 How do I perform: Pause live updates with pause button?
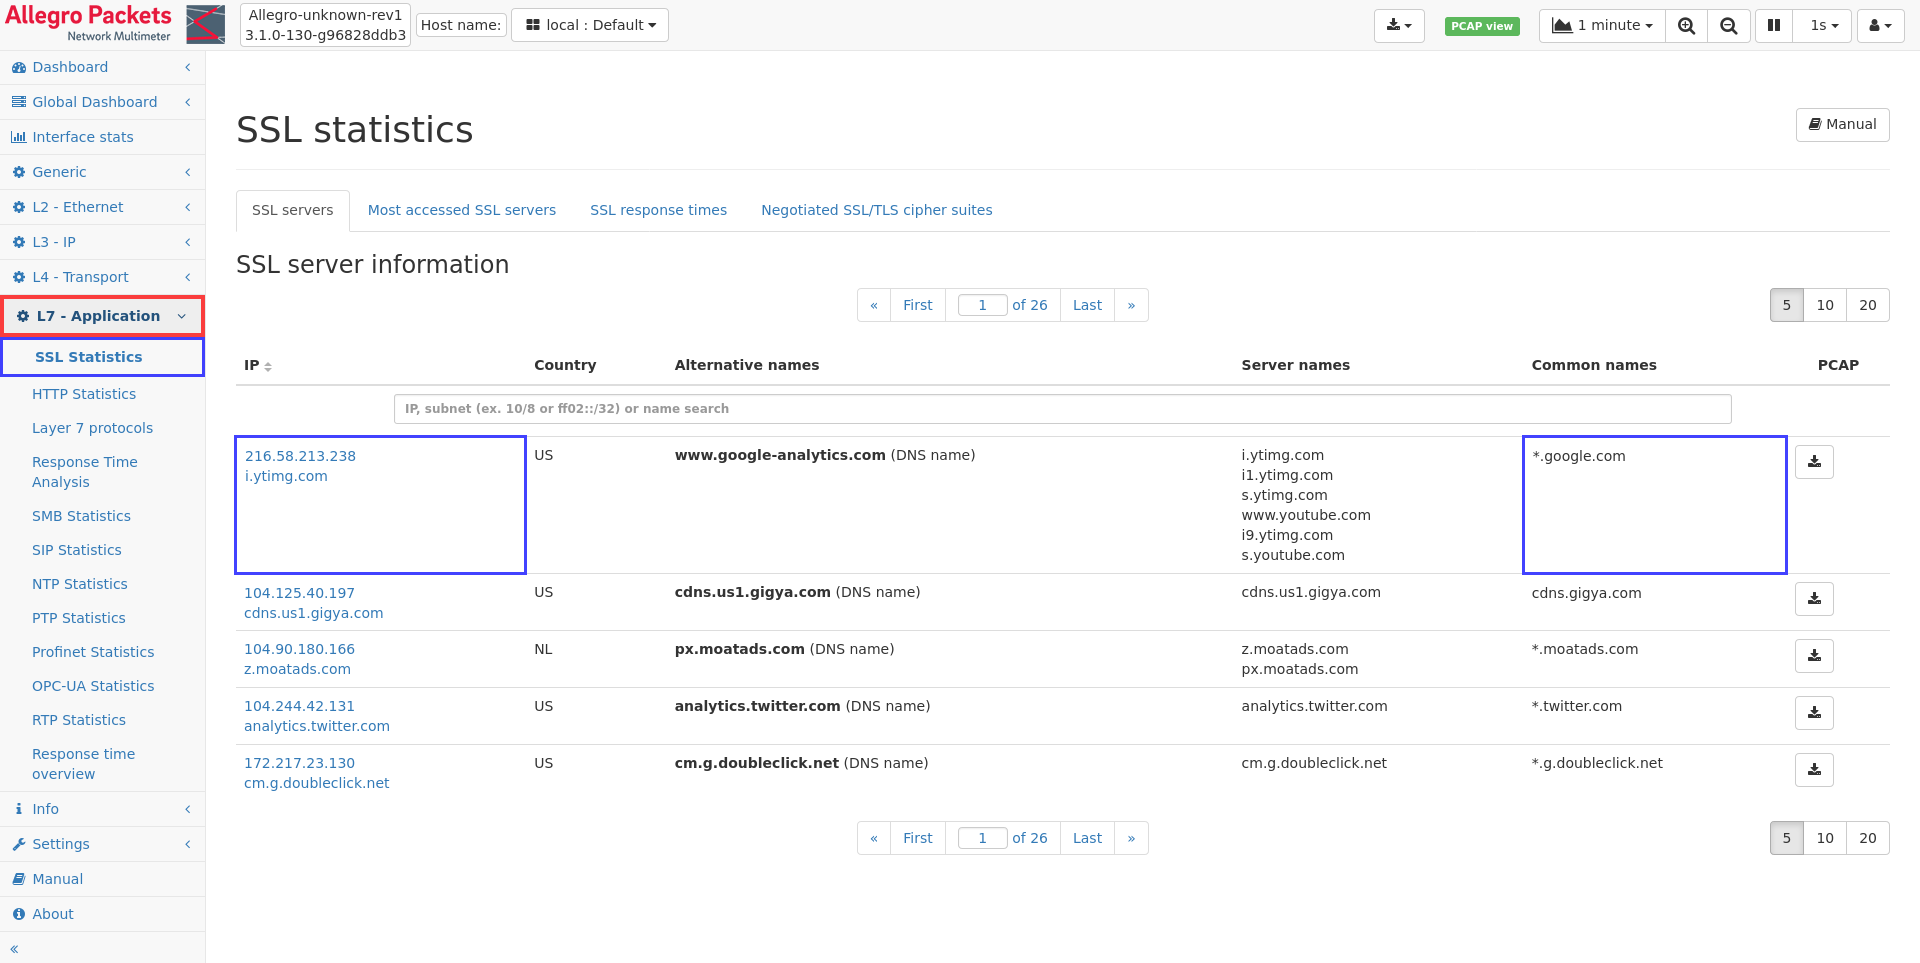(1774, 26)
